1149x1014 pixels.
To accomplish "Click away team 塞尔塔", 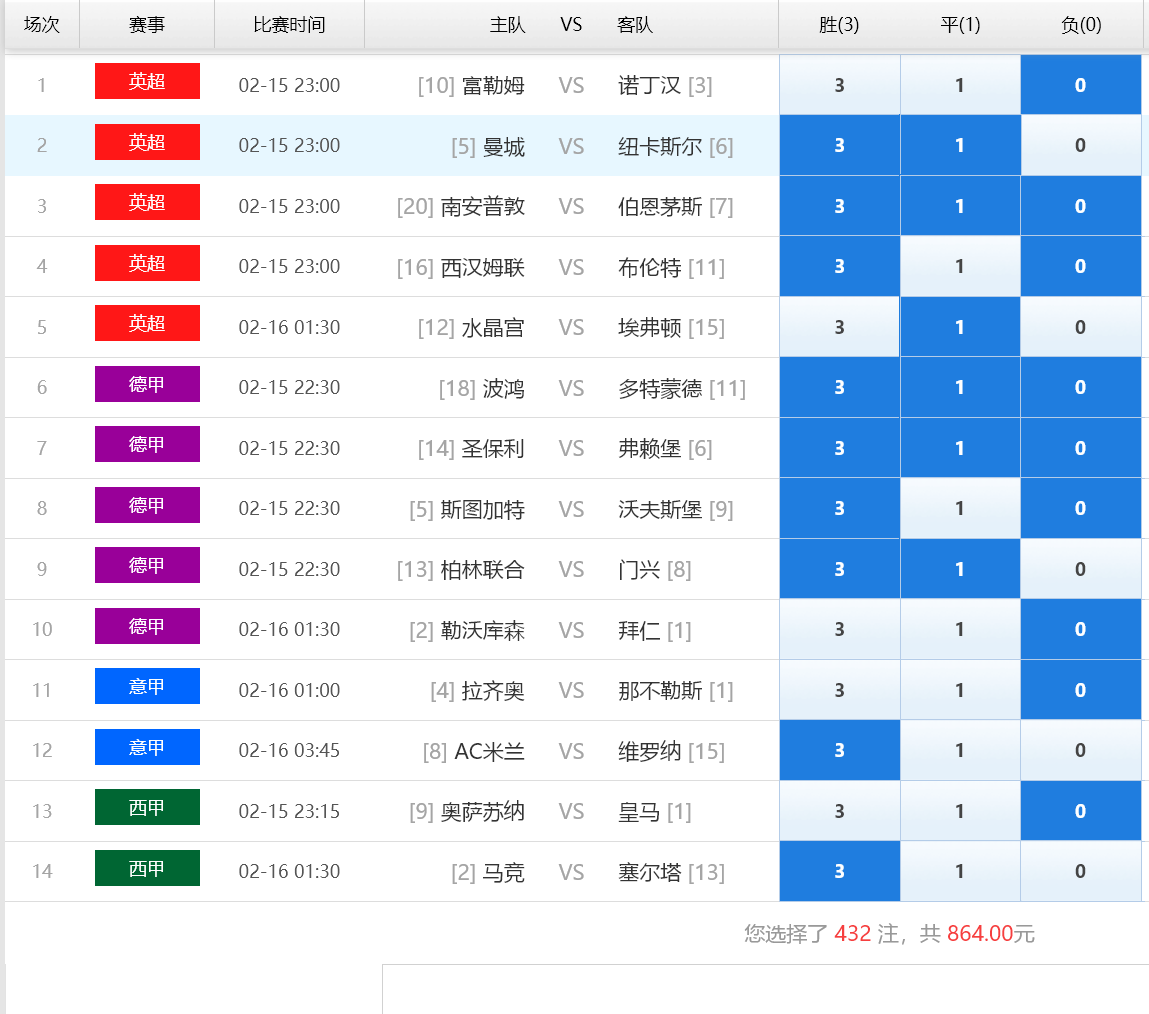I will click(x=649, y=872).
